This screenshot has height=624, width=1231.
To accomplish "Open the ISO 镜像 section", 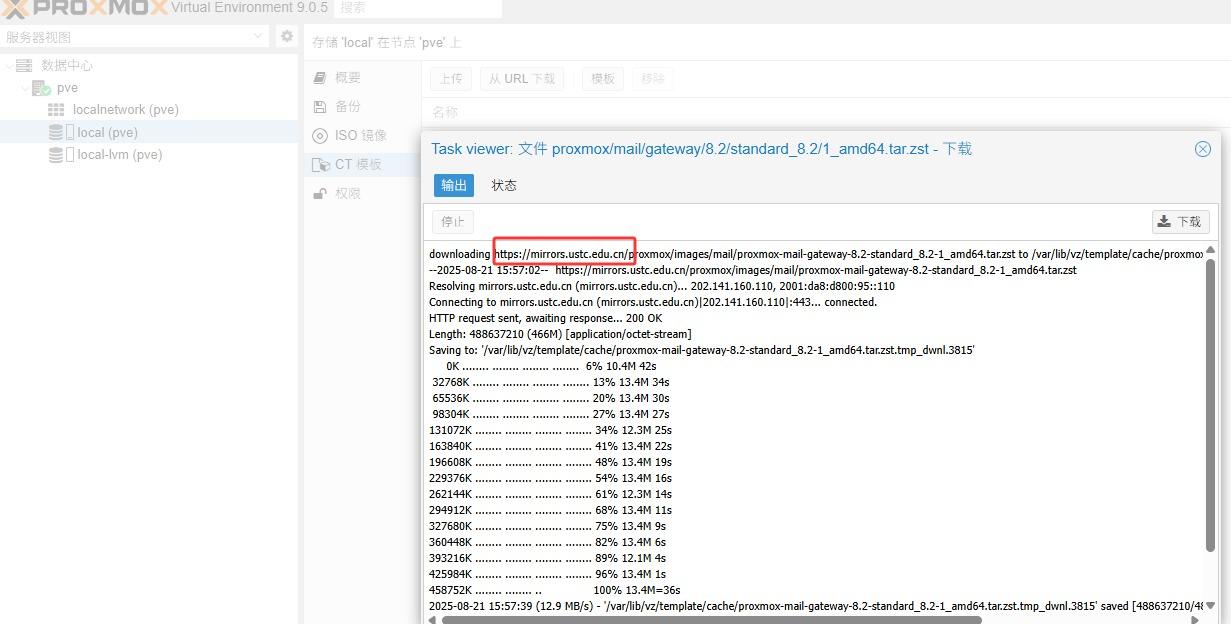I will 360,136.
